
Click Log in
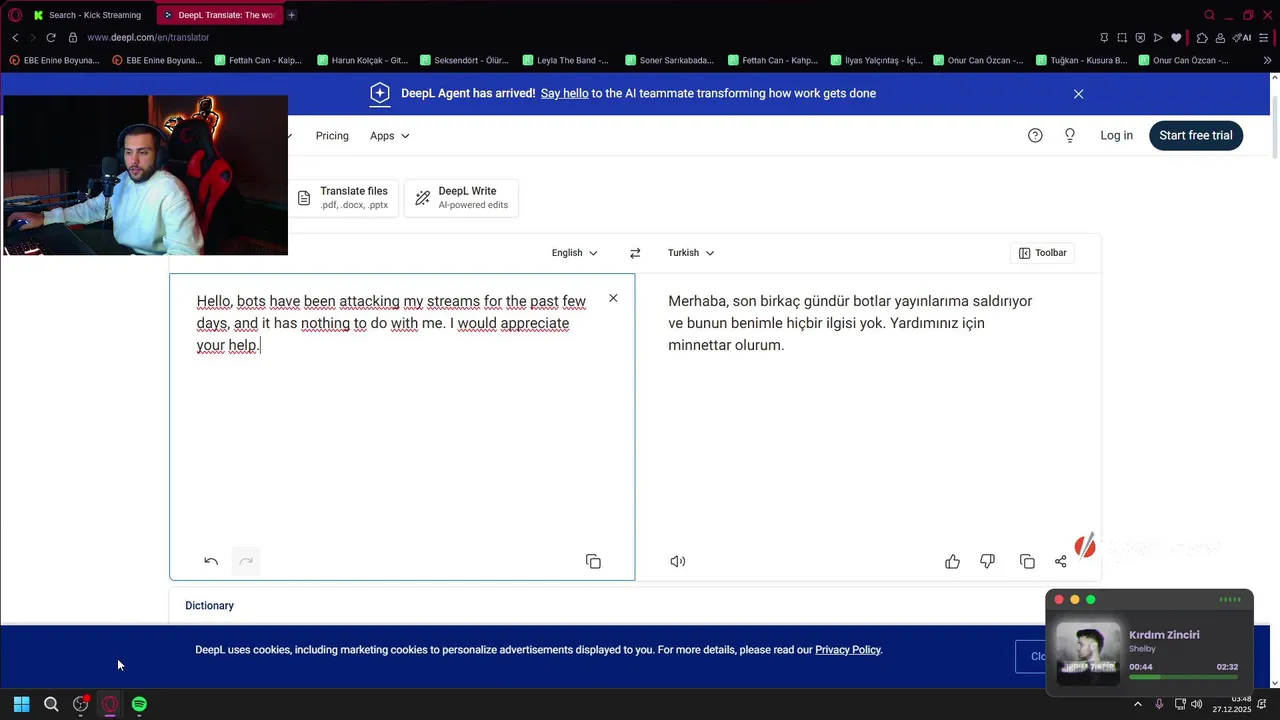[x=1116, y=135]
